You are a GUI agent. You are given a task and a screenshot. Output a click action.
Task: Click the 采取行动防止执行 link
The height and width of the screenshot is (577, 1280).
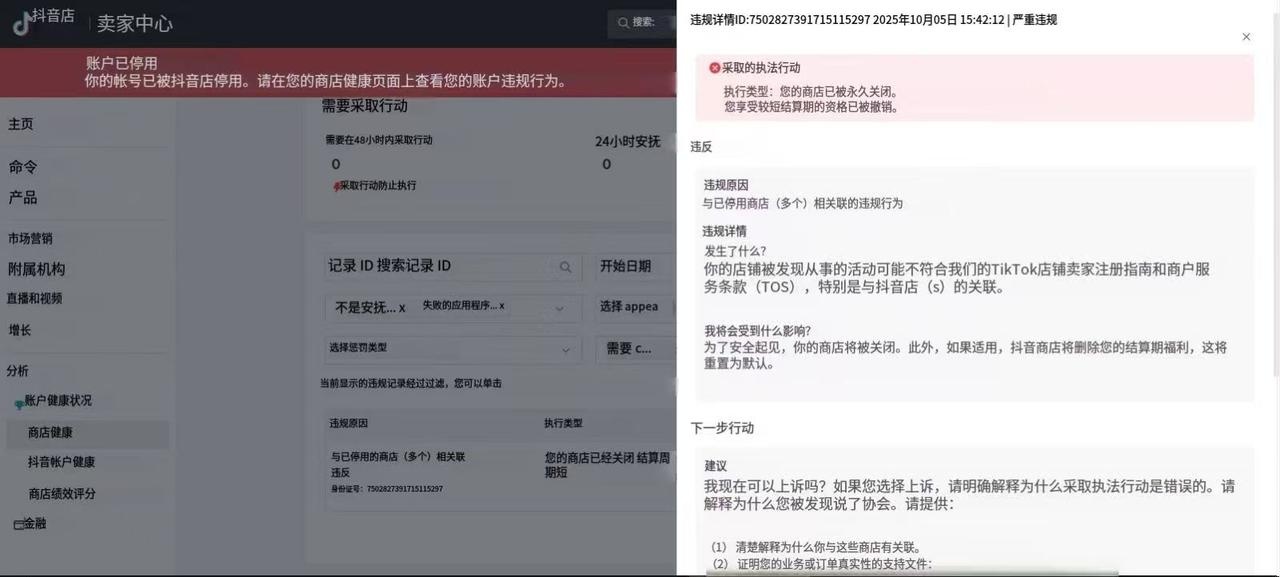pyautogui.click(x=377, y=186)
